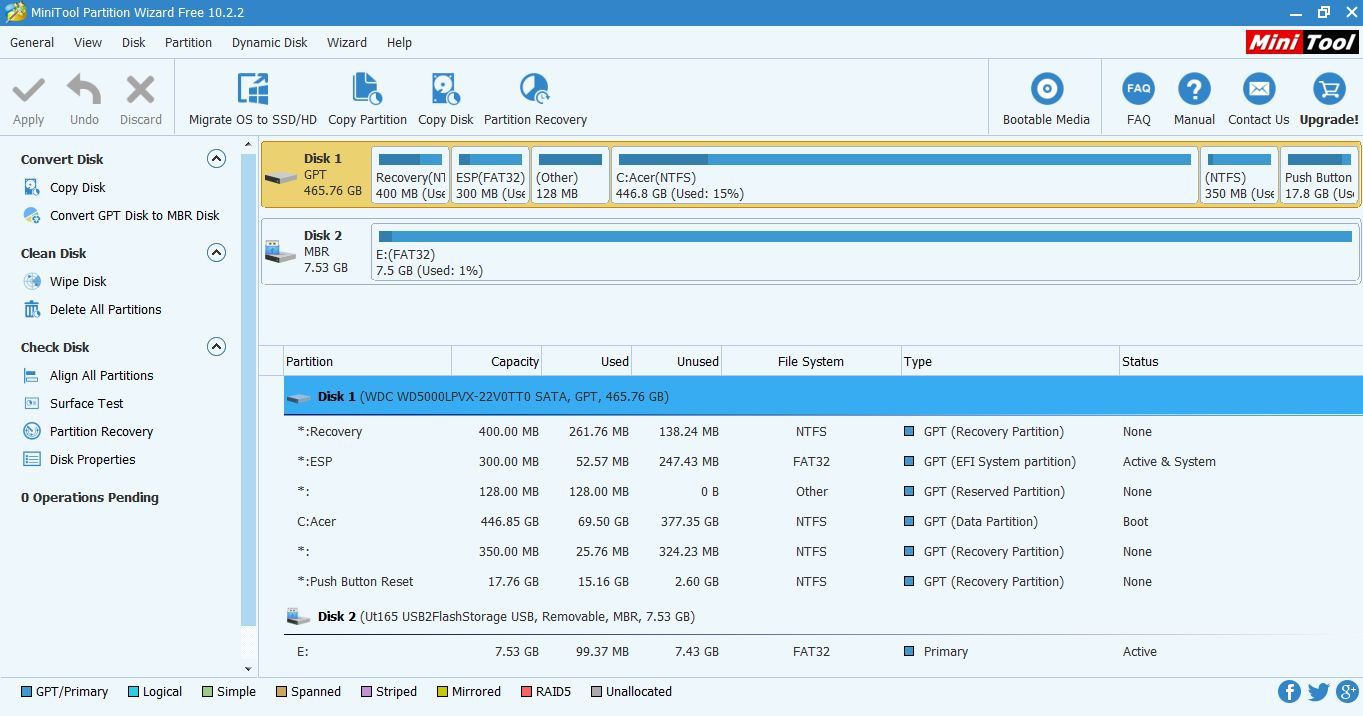The image size is (1363, 716).
Task: Select the C:Acer partition row
Action: tap(823, 521)
